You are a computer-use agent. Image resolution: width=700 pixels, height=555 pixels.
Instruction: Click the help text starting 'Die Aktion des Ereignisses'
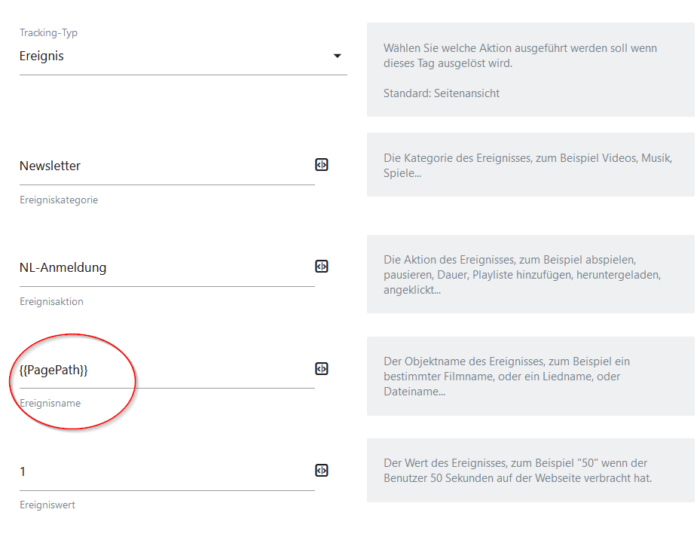point(522,275)
